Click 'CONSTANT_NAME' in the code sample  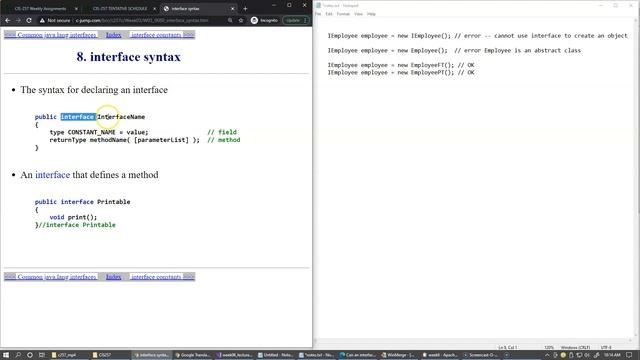(x=91, y=132)
